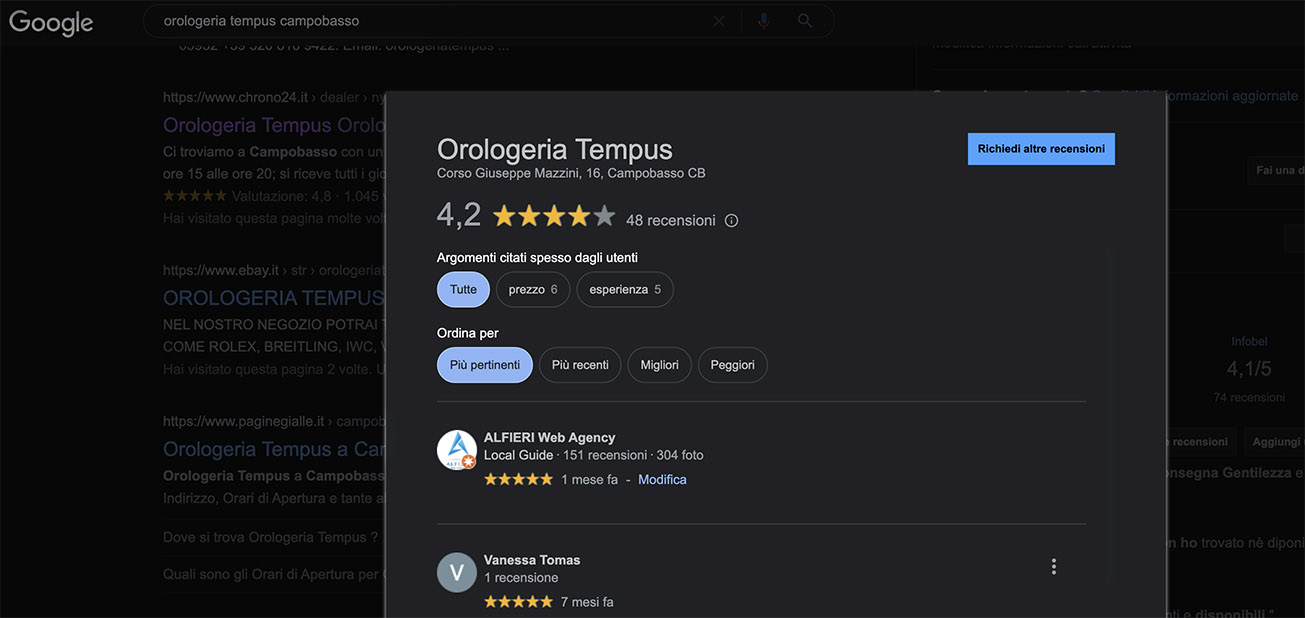Filter reviews by prezzo topic
This screenshot has width=1305, height=618.
pyautogui.click(x=533, y=290)
